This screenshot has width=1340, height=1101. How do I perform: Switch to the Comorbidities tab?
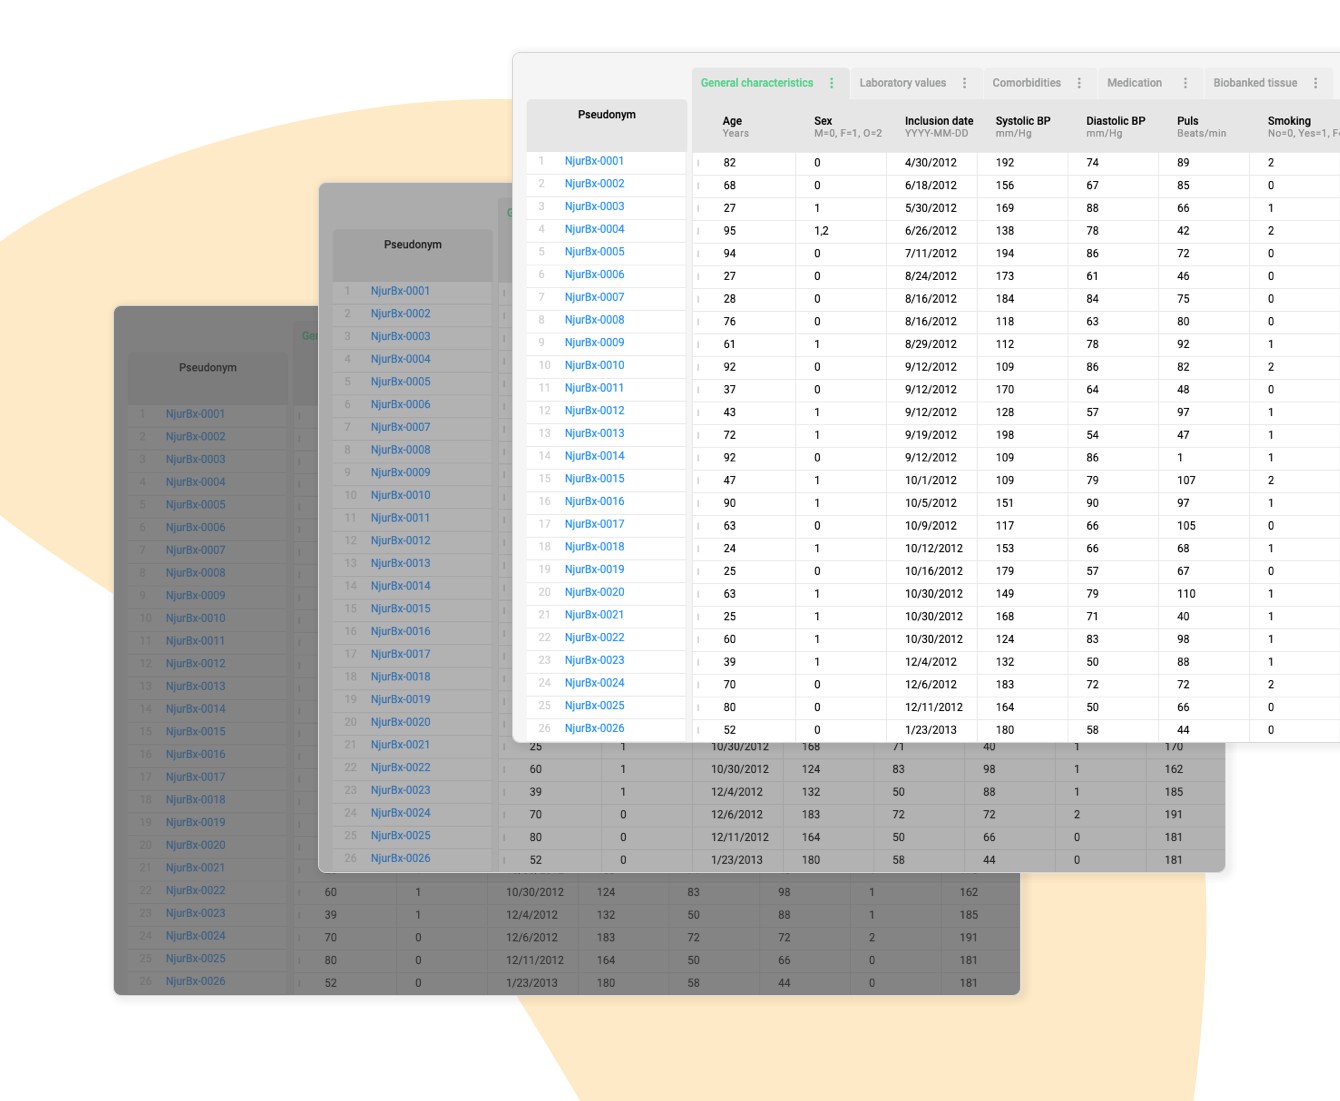1026,83
